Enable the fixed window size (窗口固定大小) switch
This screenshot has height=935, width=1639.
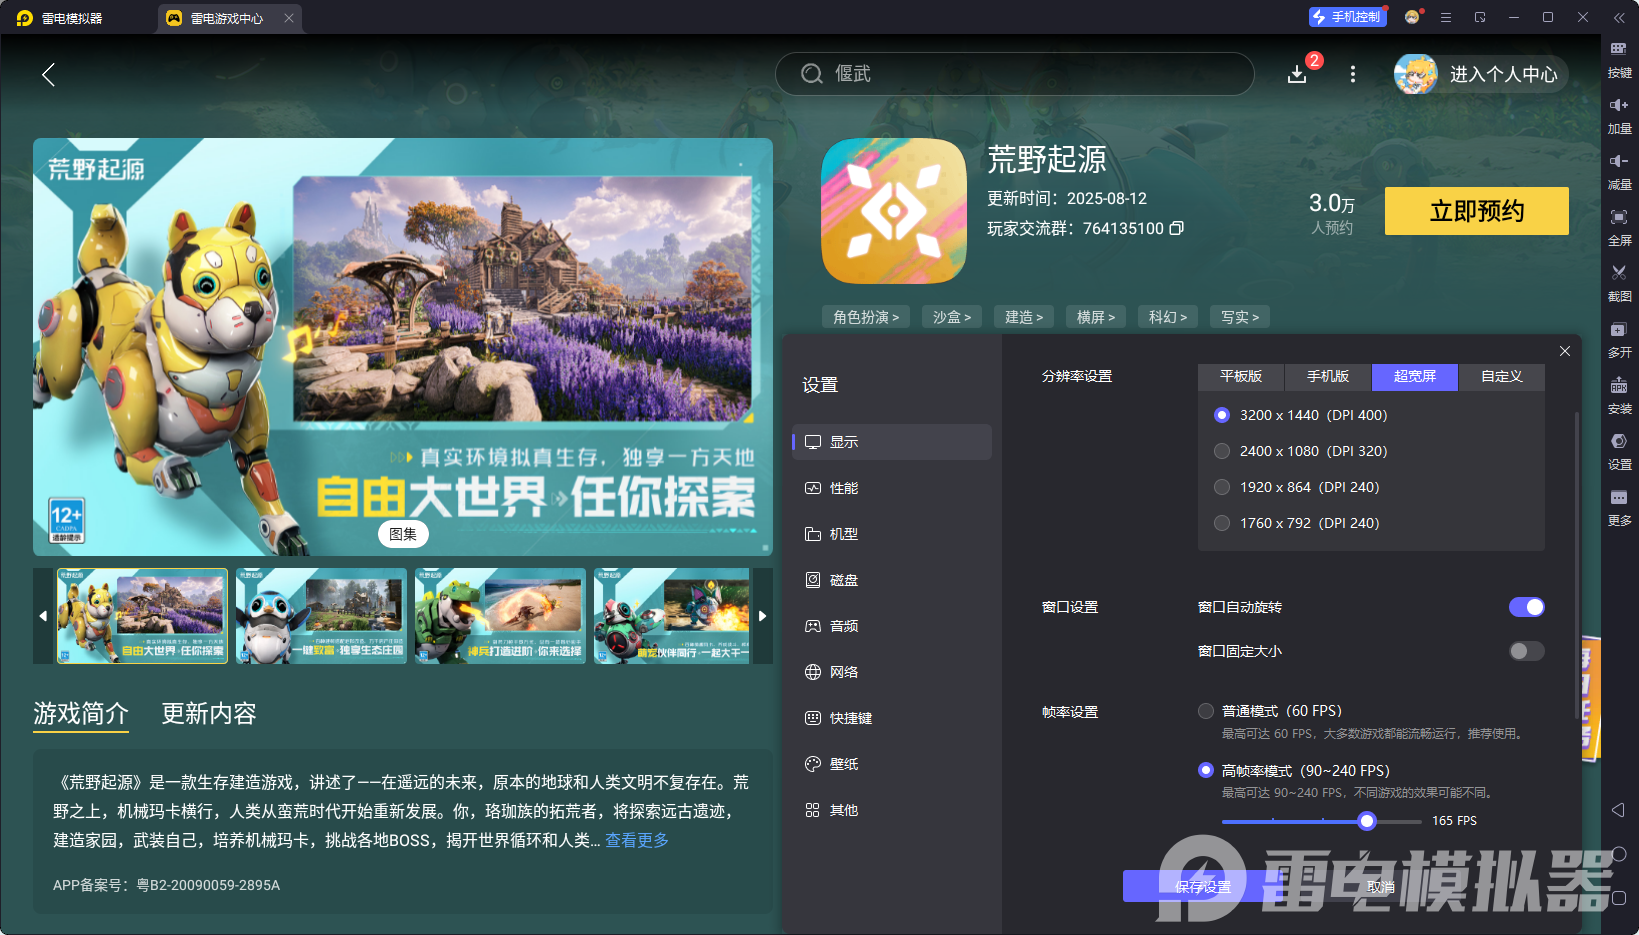(x=1526, y=651)
